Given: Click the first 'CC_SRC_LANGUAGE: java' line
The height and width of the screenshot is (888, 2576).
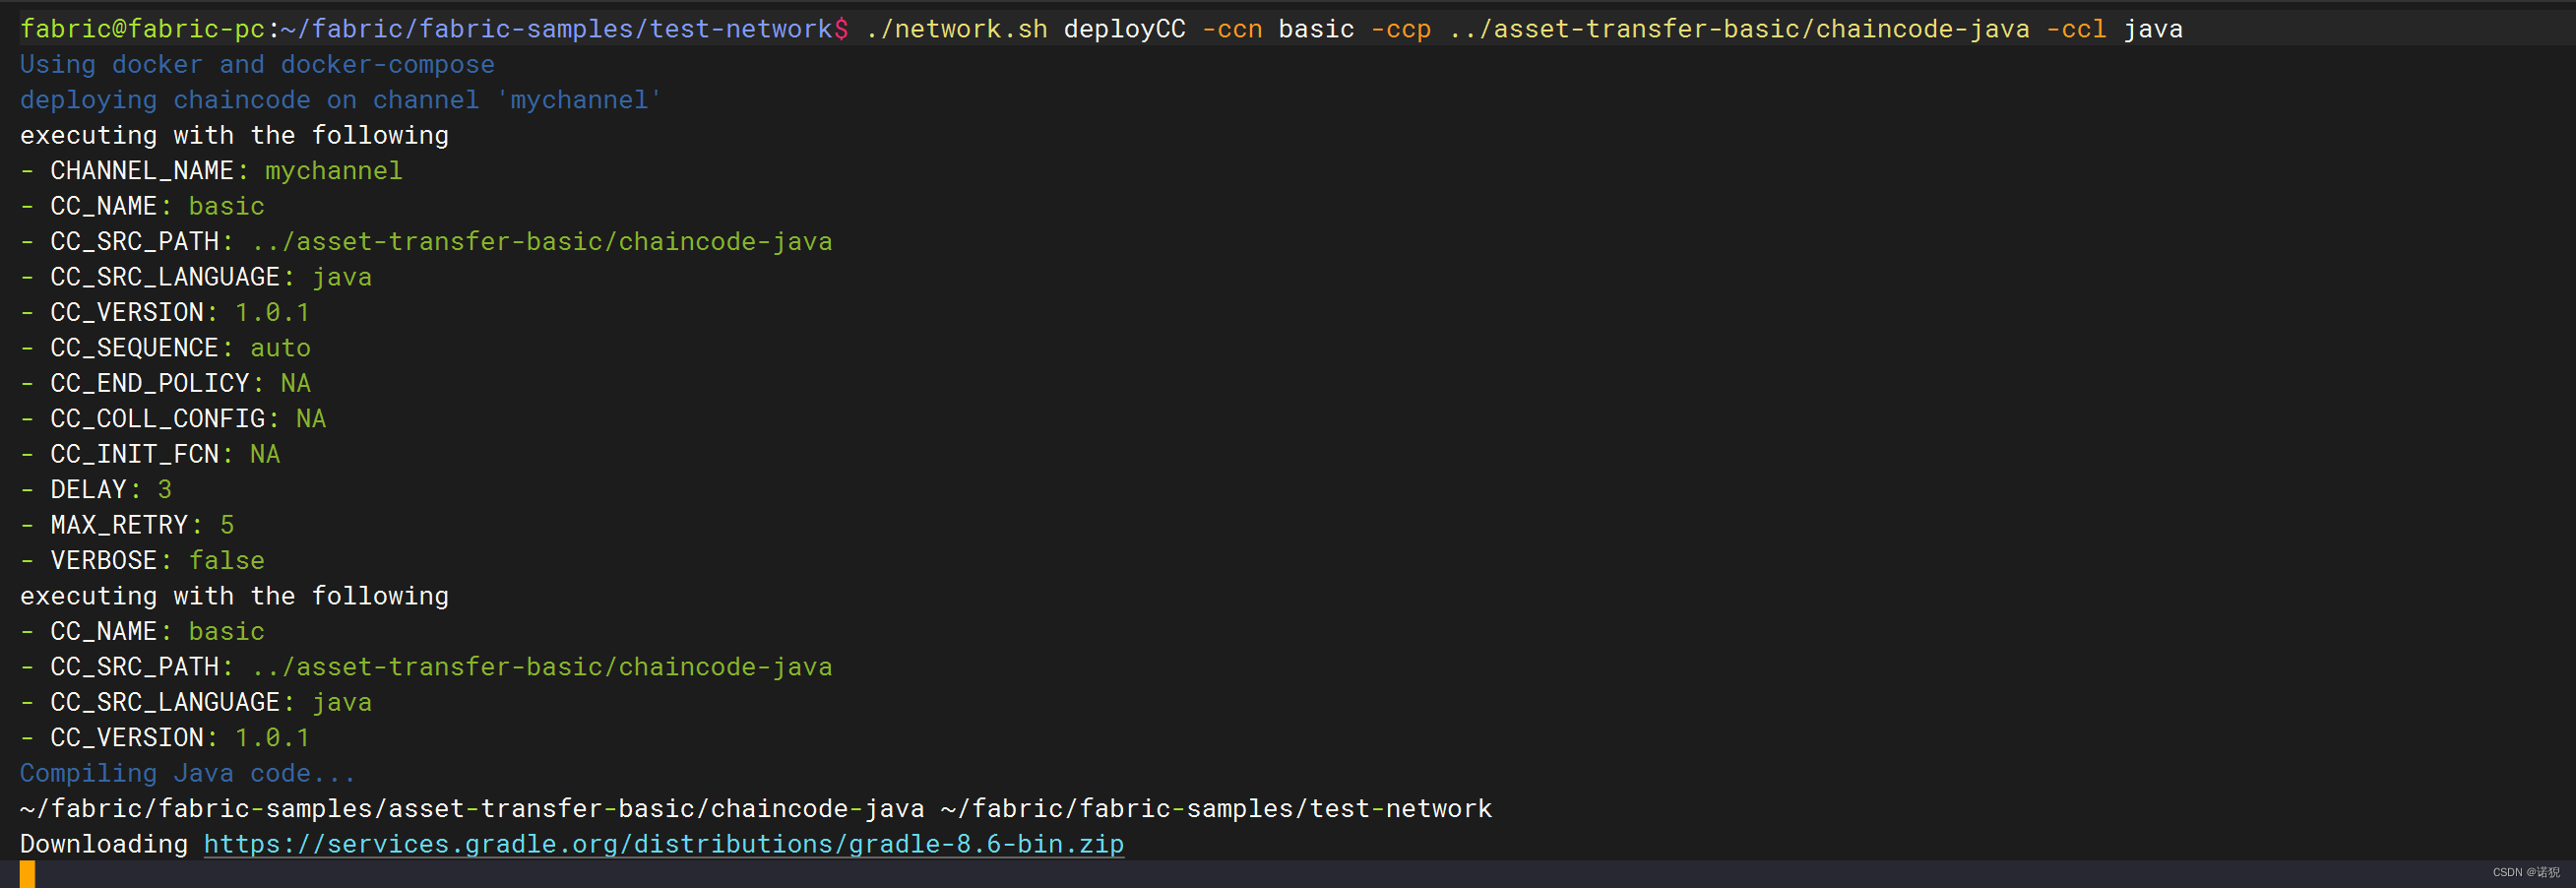Looking at the screenshot, I should click(x=196, y=277).
